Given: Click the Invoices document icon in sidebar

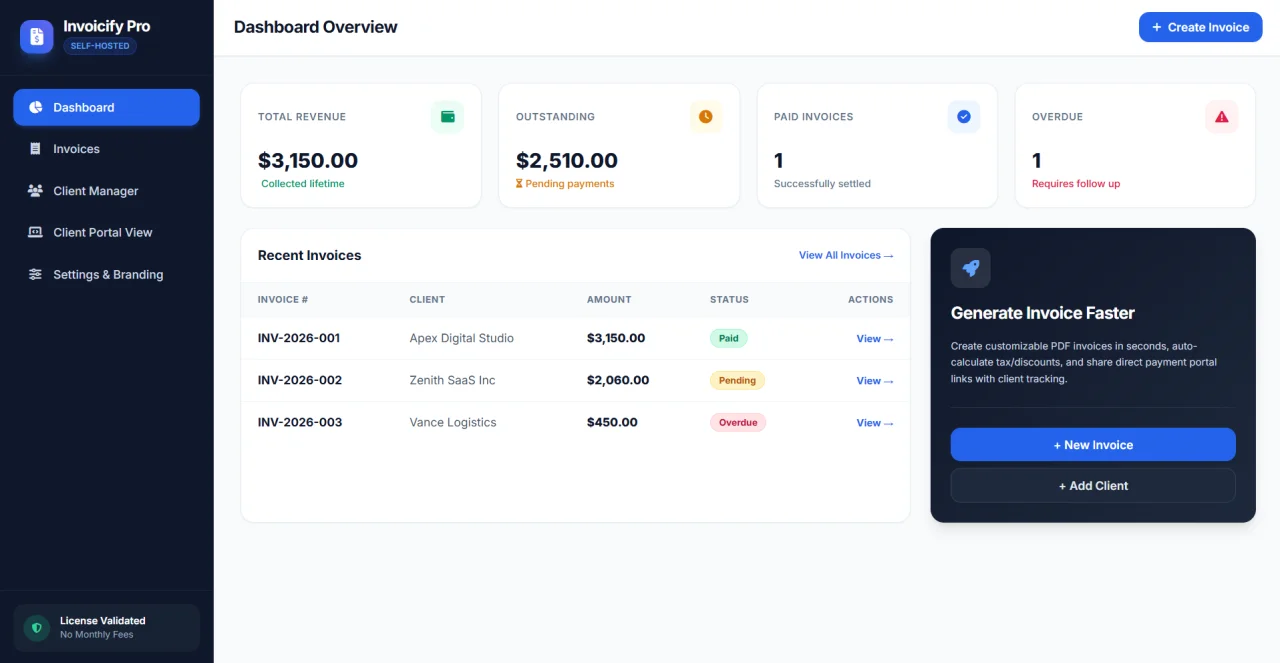Looking at the screenshot, I should point(35,149).
